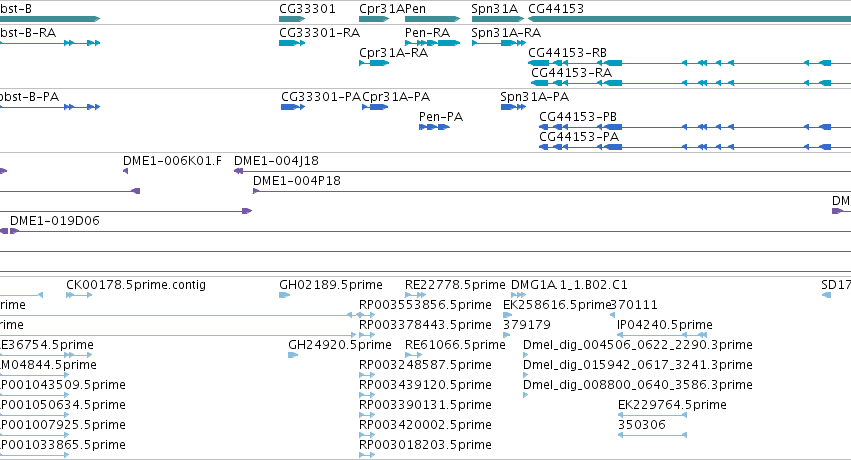Select the 350306 alignment bar
This screenshot has height=460, width=851.
click(x=652, y=435)
